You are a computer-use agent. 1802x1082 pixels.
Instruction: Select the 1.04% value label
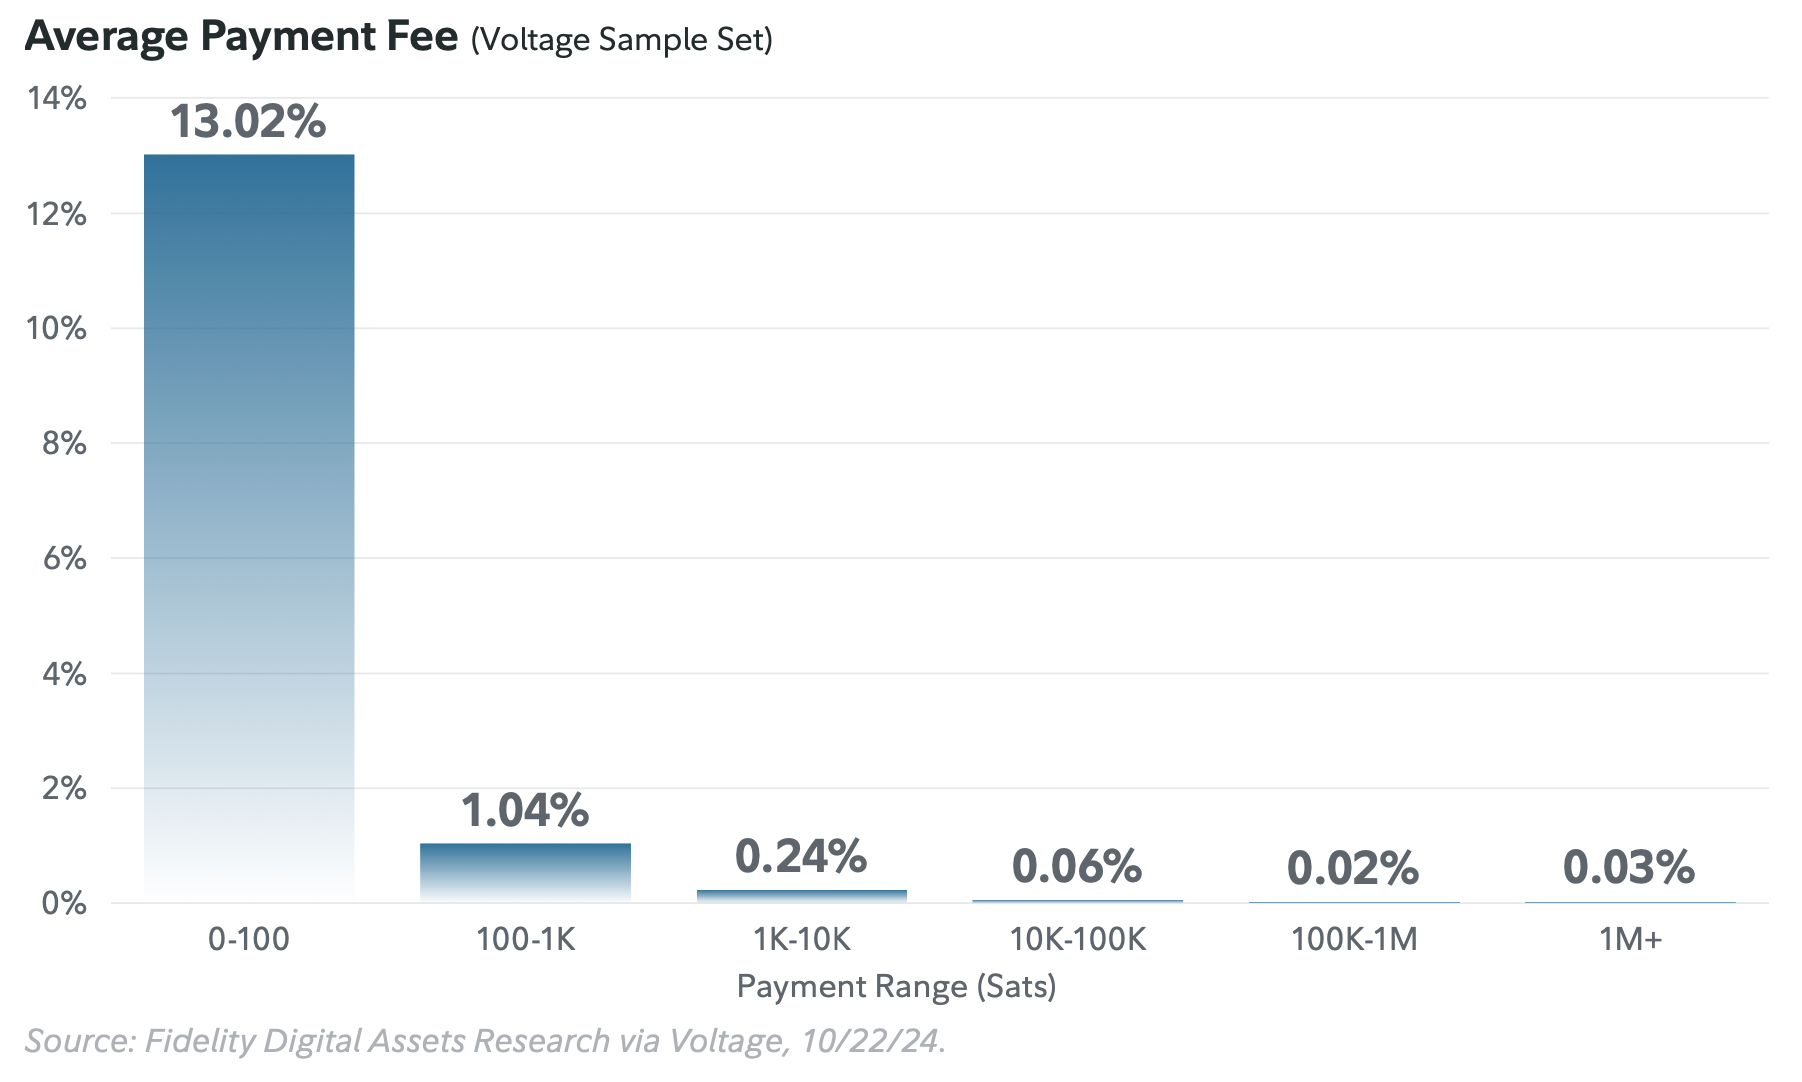coord(525,810)
